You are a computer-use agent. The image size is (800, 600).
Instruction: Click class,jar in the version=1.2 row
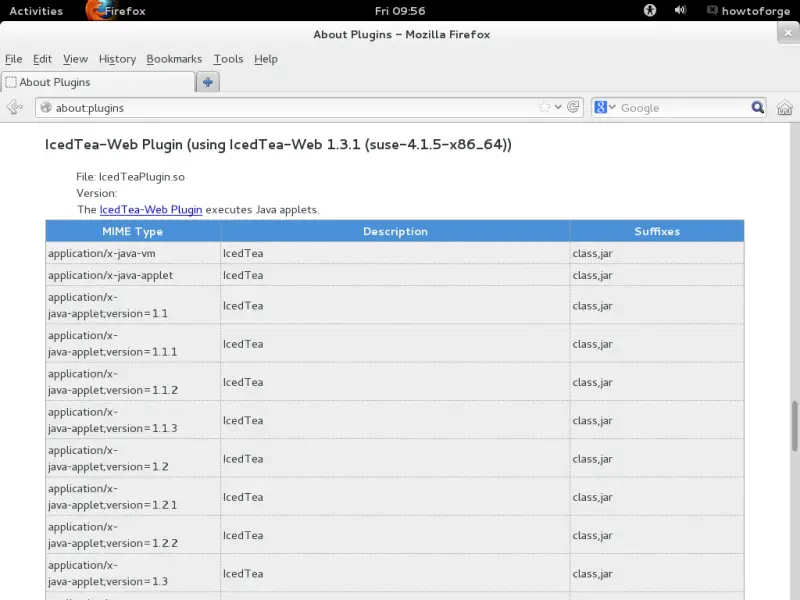point(592,459)
